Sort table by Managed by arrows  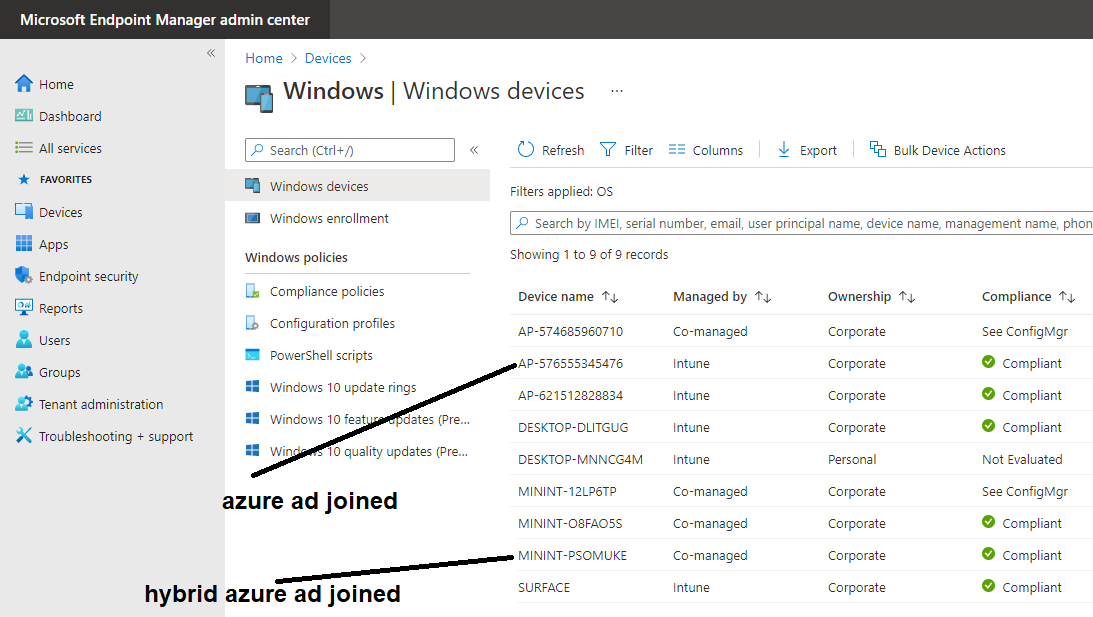point(763,297)
